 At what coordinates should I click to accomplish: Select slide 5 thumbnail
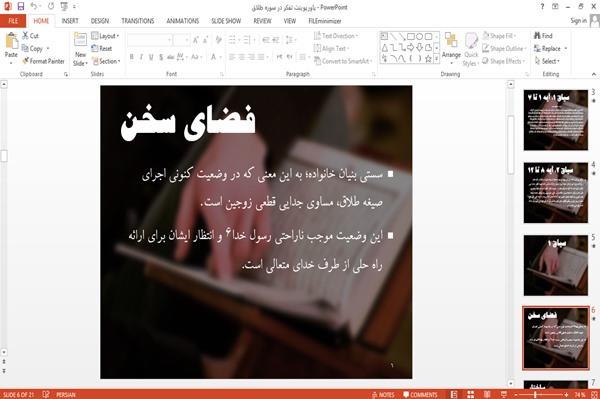556,265
